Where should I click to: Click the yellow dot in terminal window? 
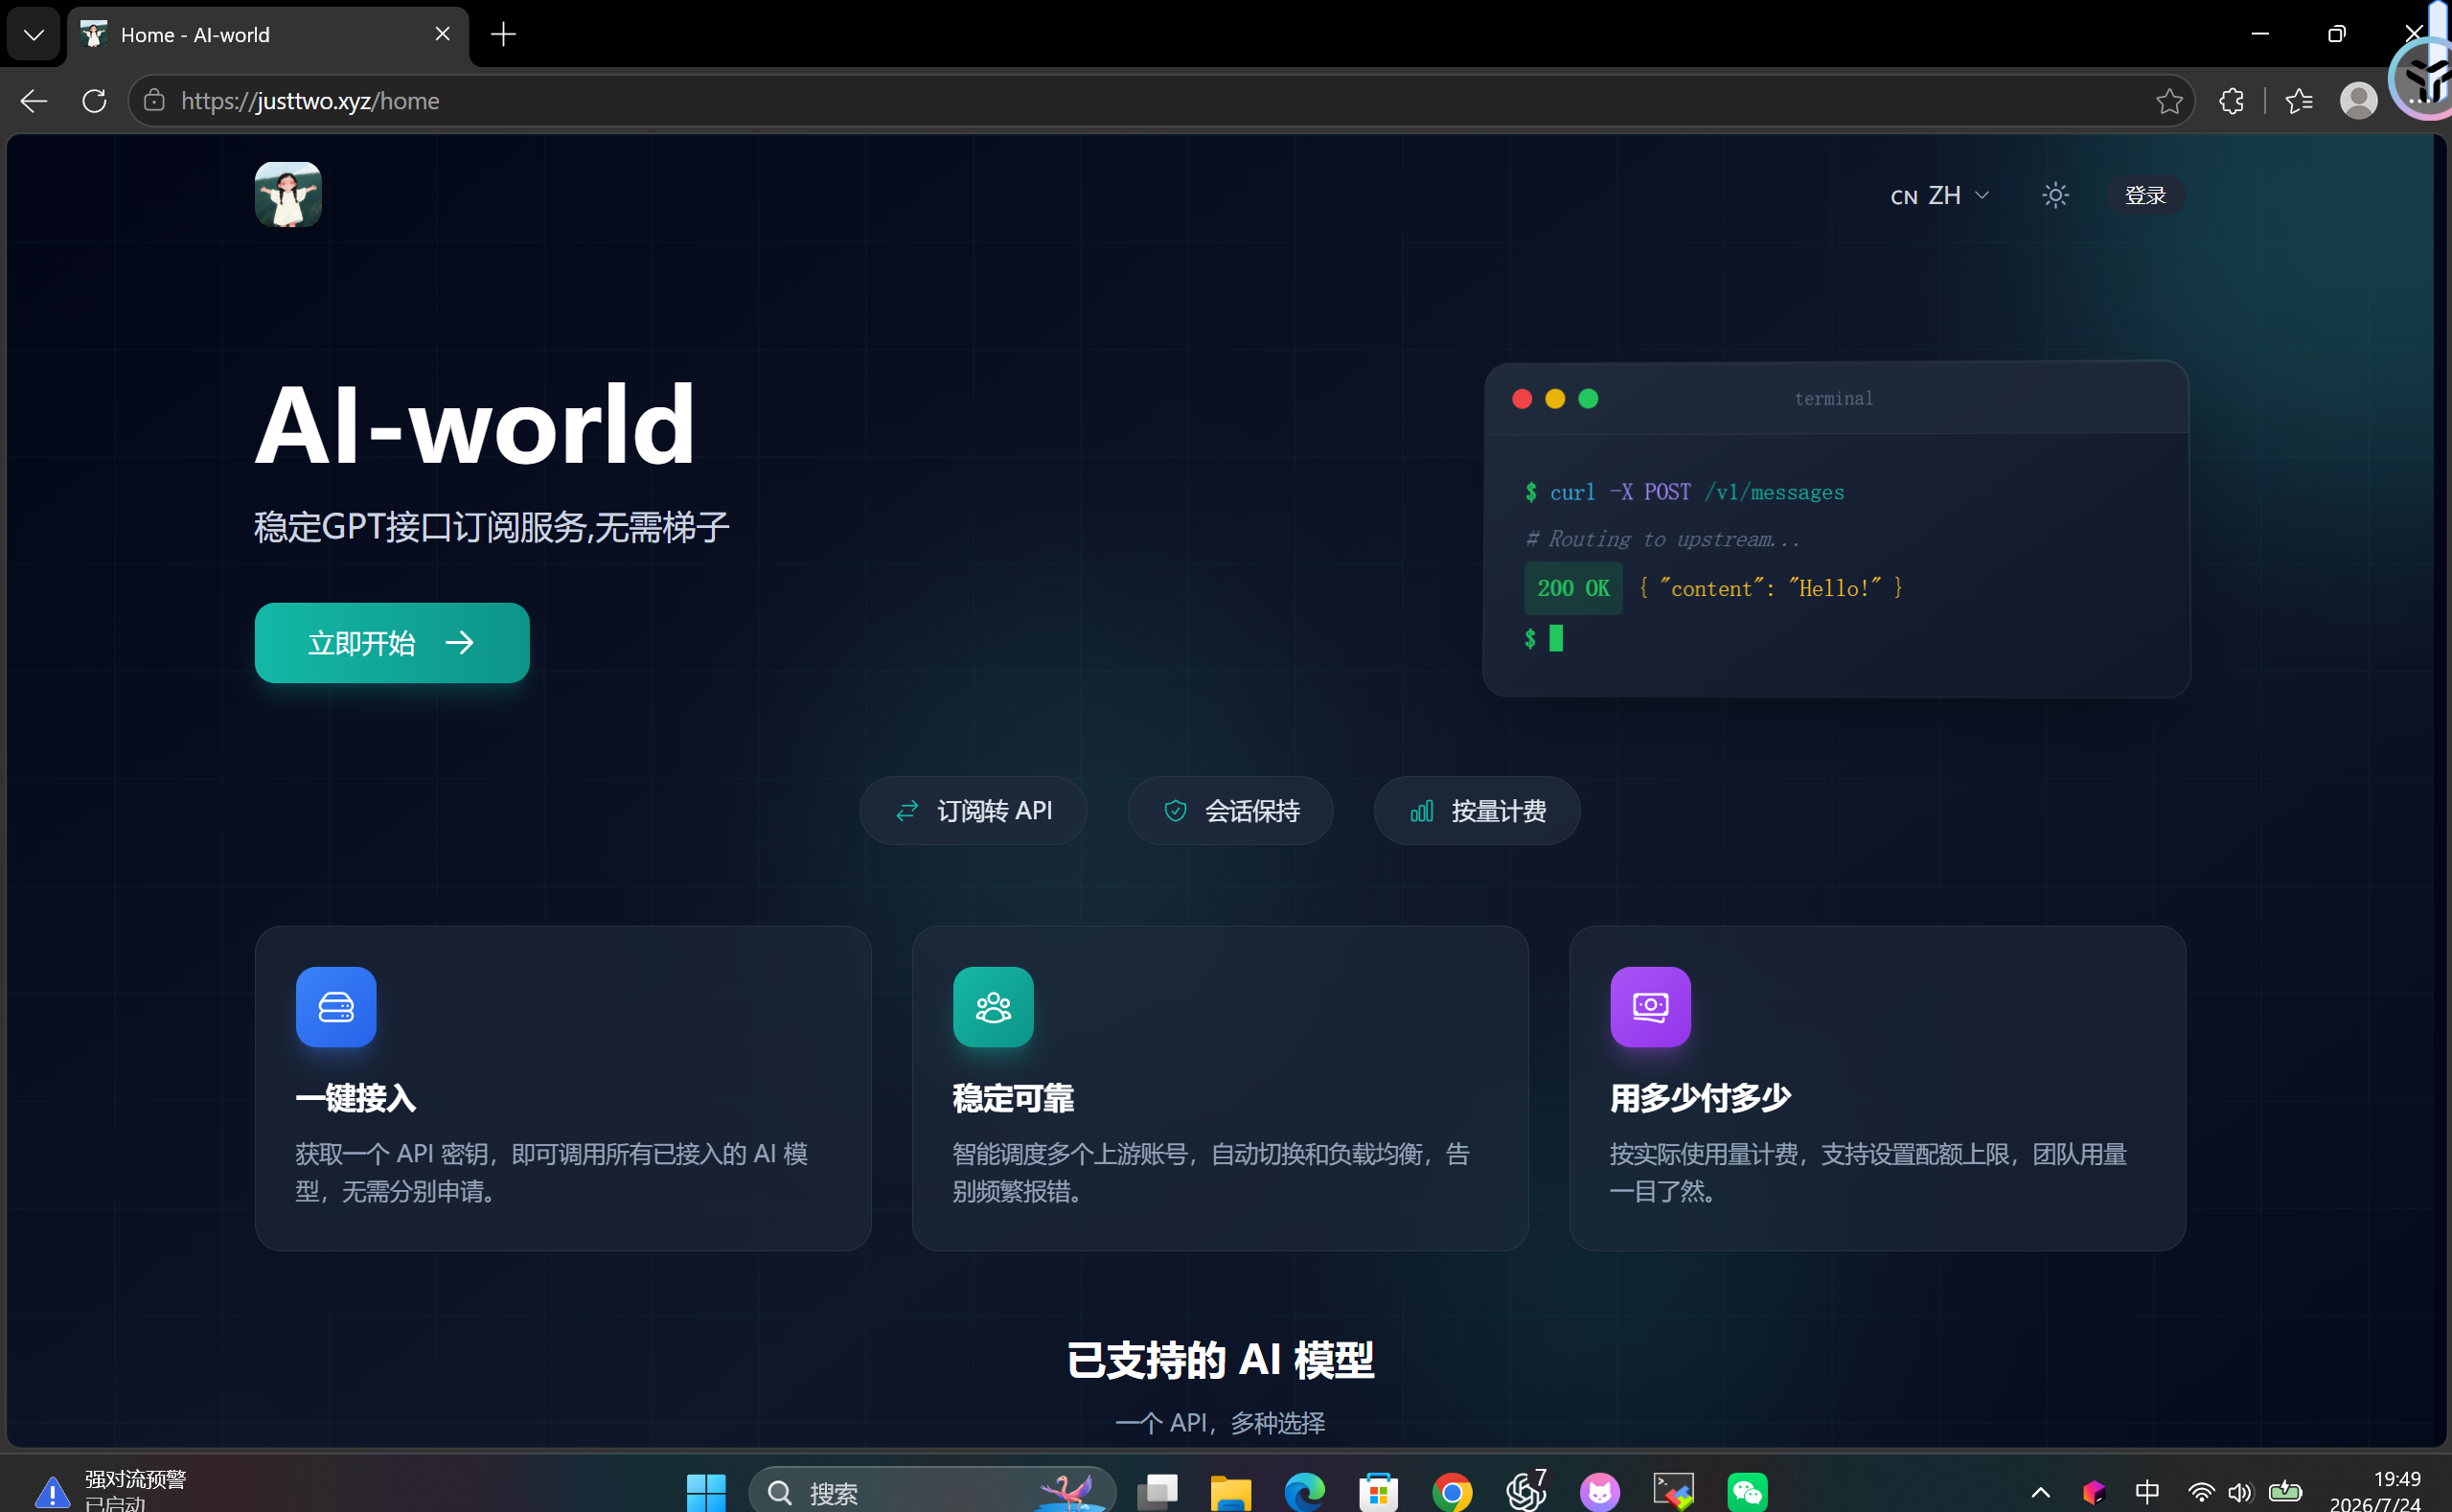(1555, 399)
